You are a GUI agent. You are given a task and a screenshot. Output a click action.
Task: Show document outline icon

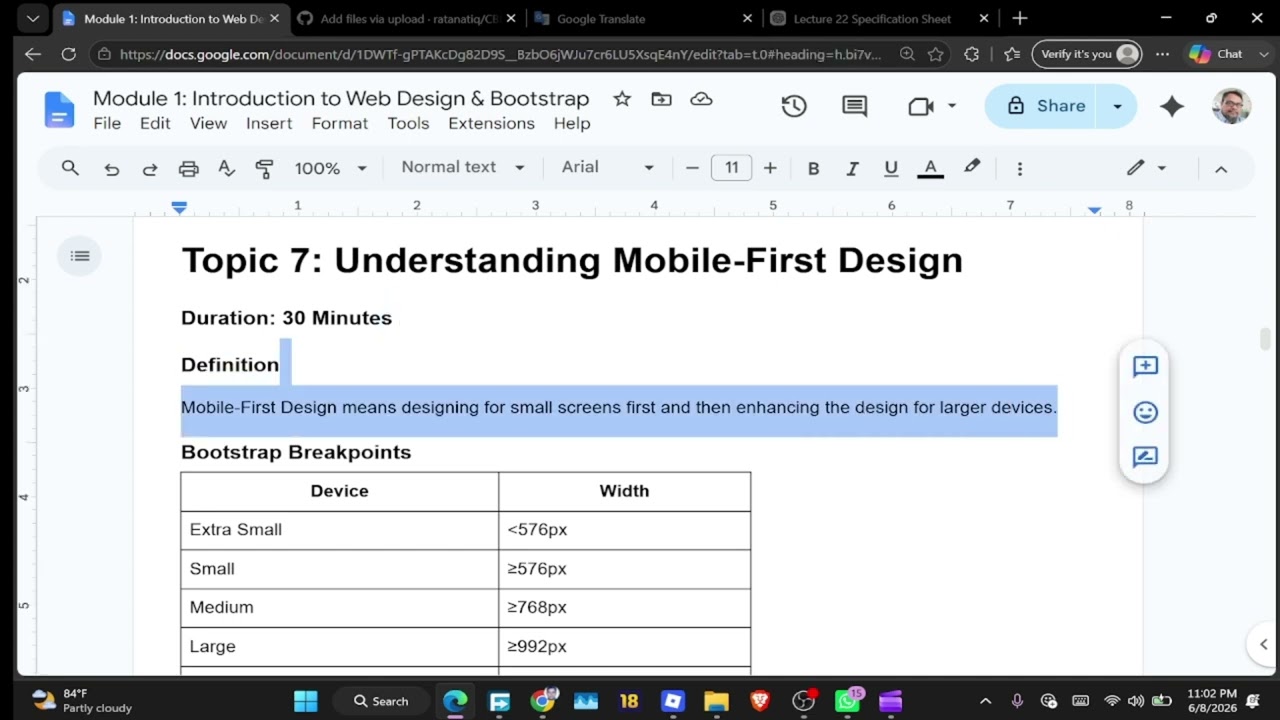click(80, 256)
